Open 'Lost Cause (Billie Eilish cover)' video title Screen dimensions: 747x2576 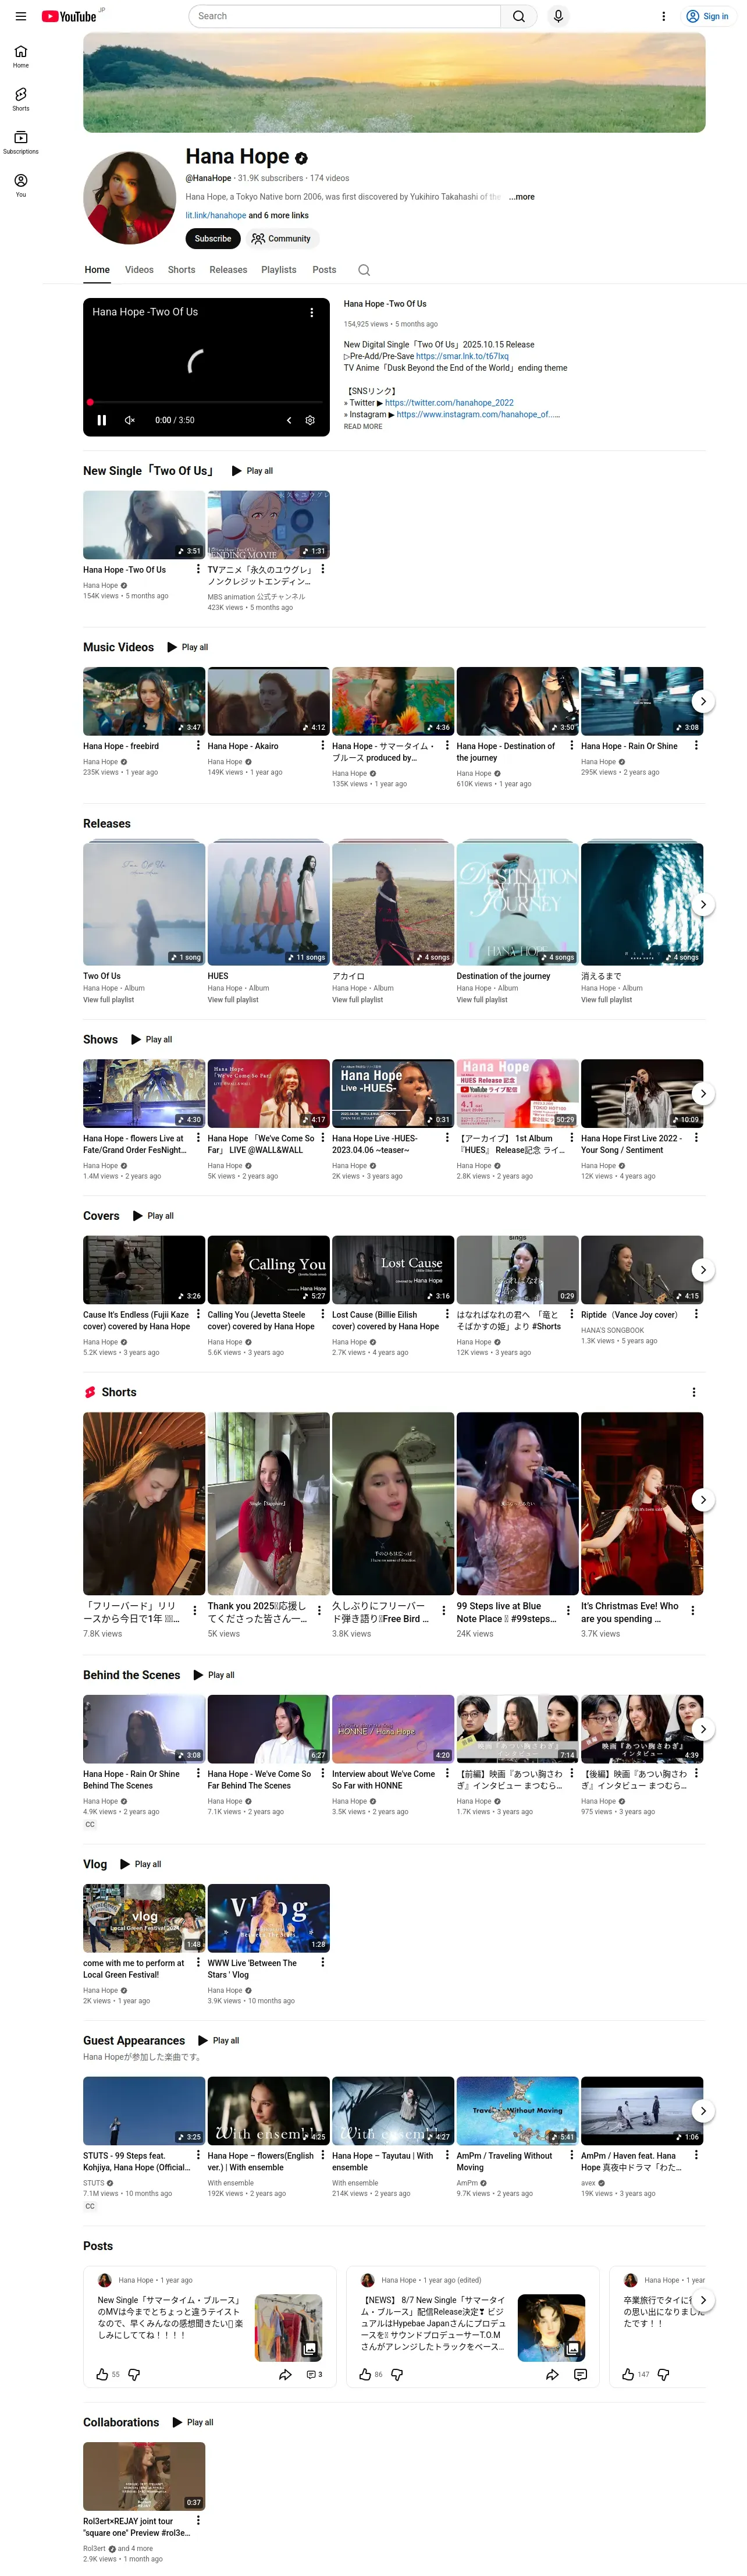(385, 1320)
